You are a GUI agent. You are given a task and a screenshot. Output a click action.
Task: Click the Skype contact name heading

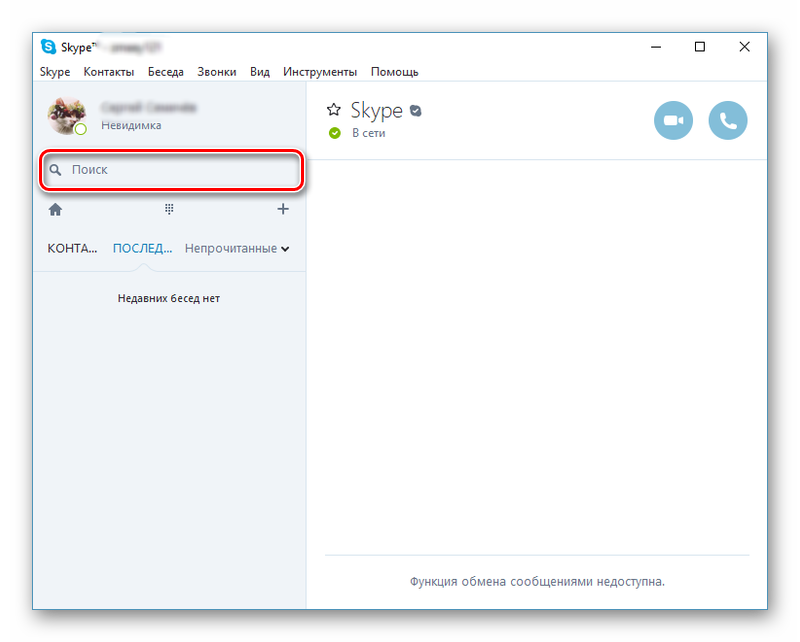[377, 110]
